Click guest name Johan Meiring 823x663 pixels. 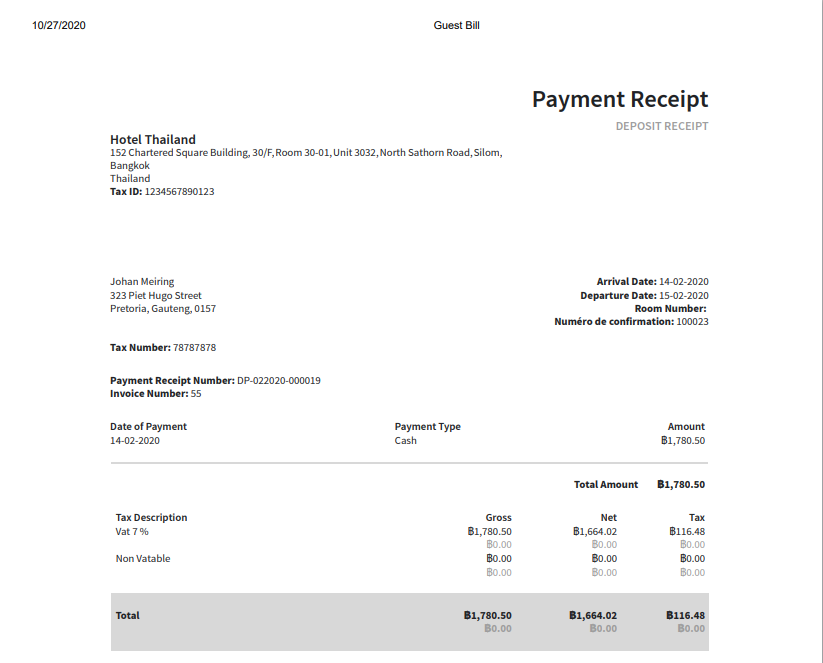142,282
